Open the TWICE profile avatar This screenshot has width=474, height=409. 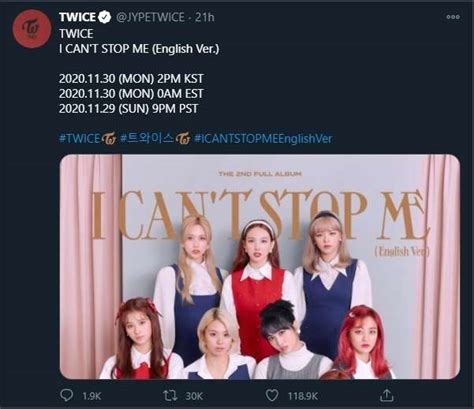pyautogui.click(x=32, y=29)
